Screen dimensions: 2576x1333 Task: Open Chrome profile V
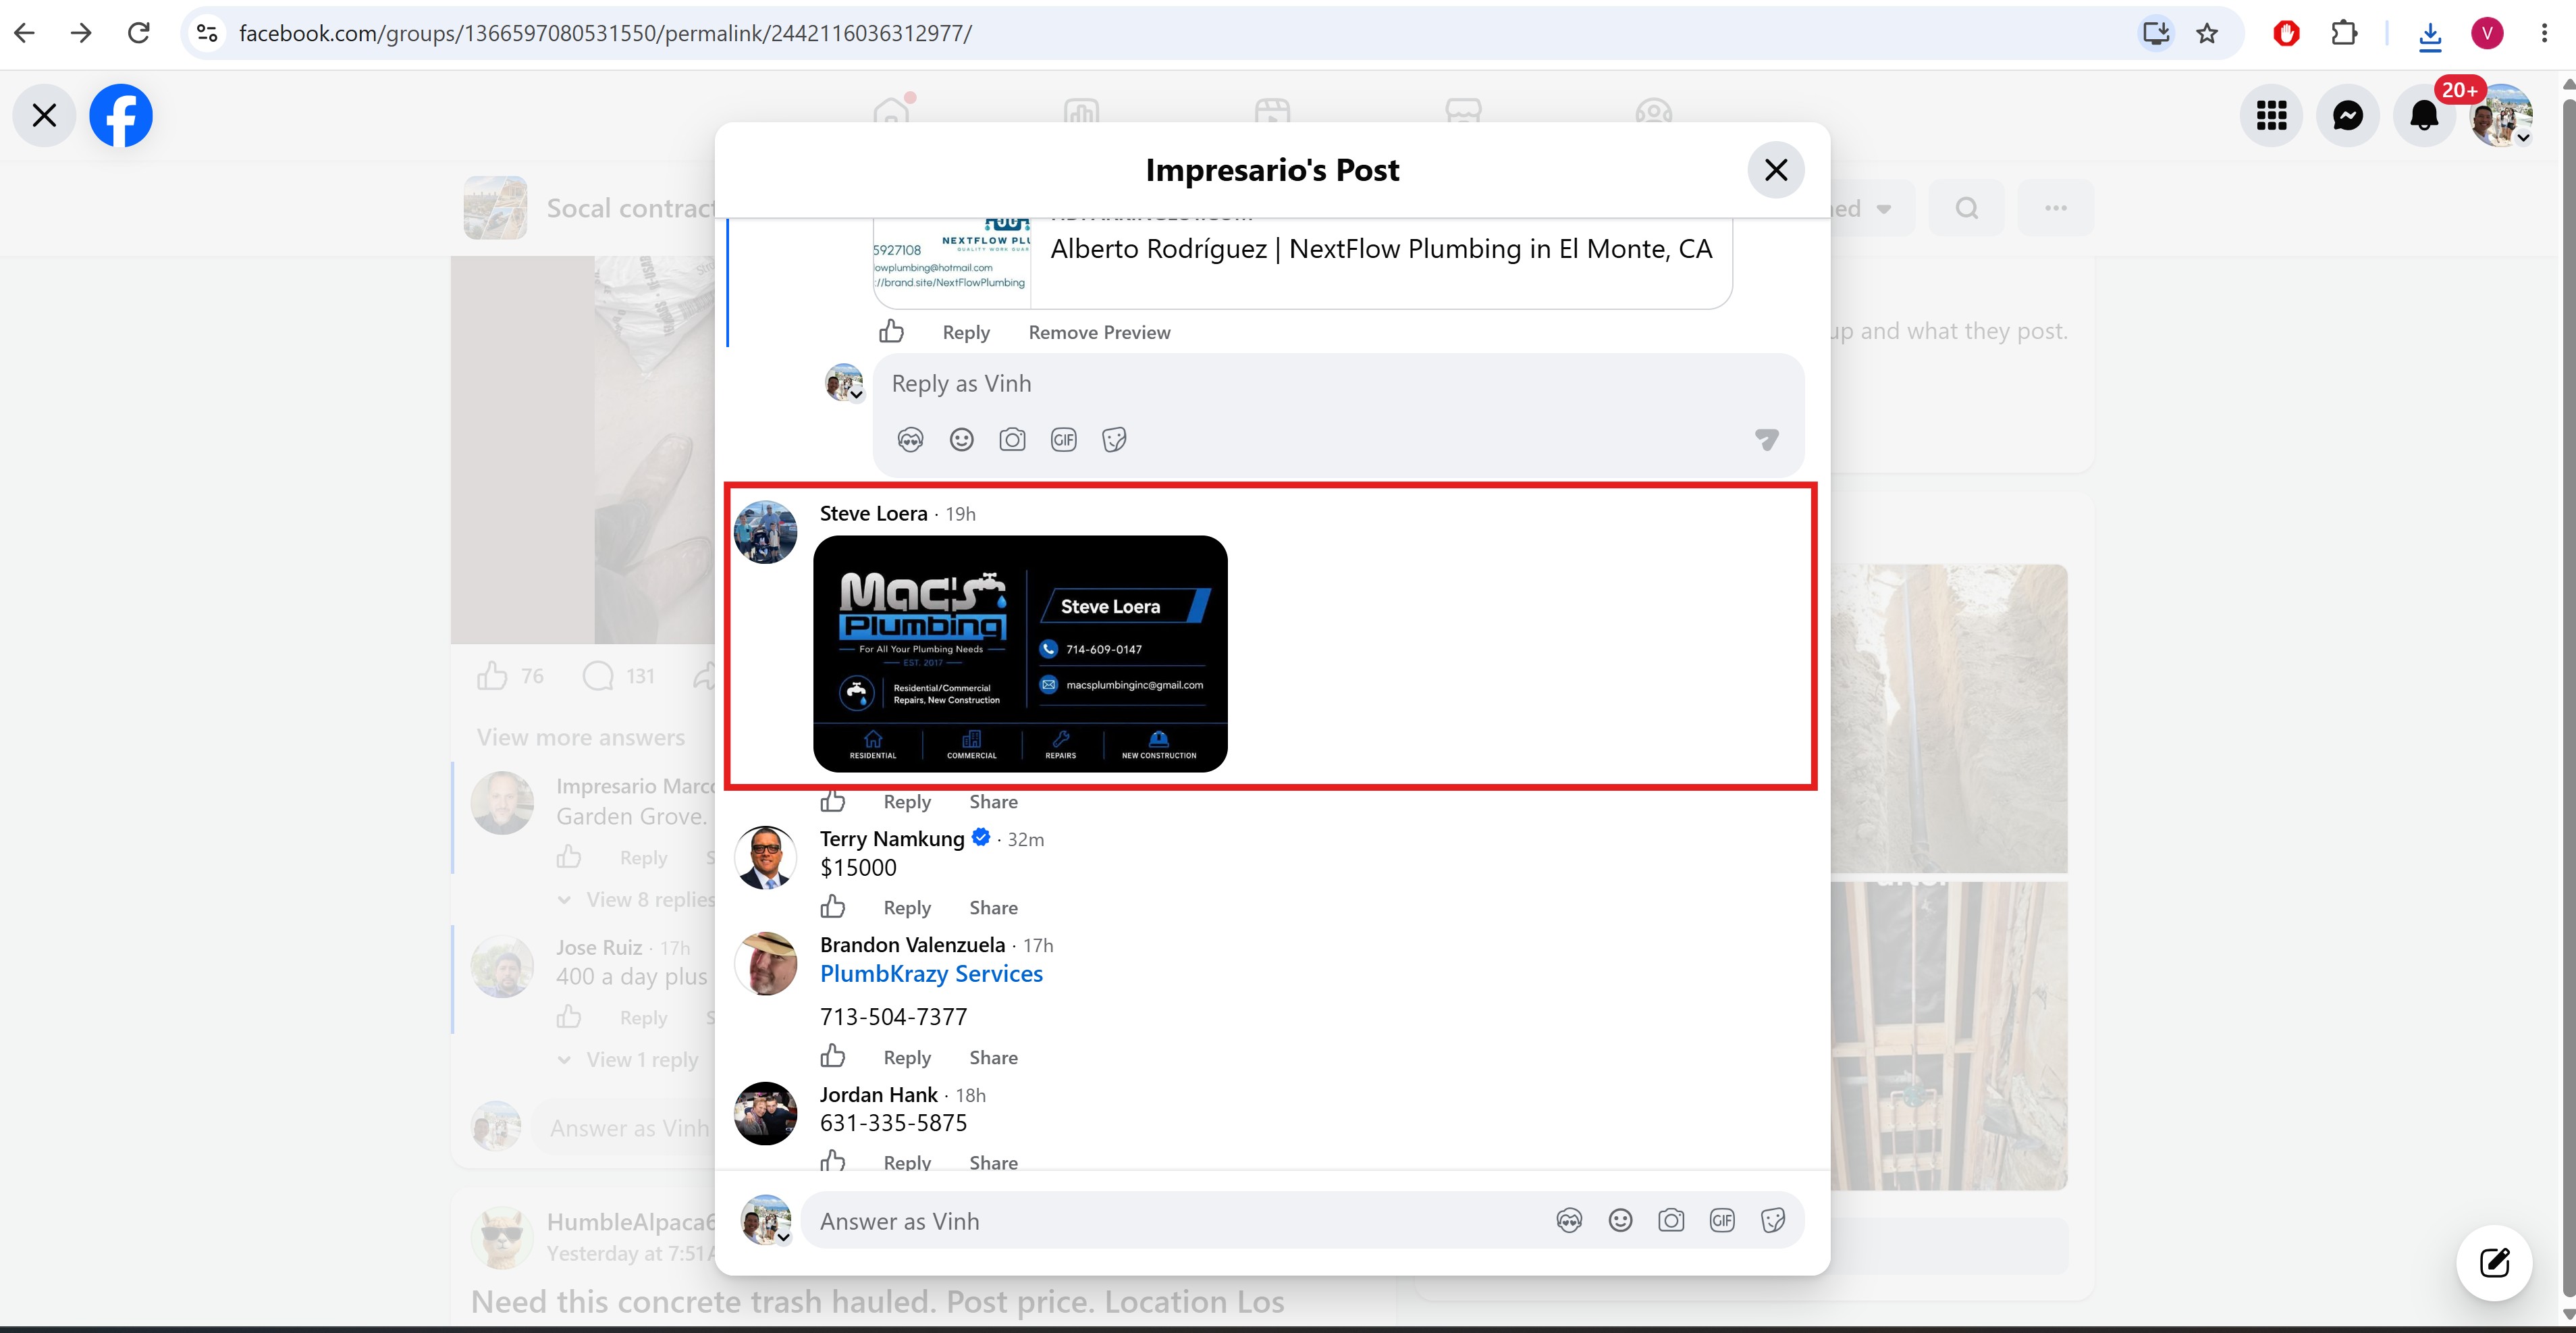pyautogui.click(x=2487, y=33)
